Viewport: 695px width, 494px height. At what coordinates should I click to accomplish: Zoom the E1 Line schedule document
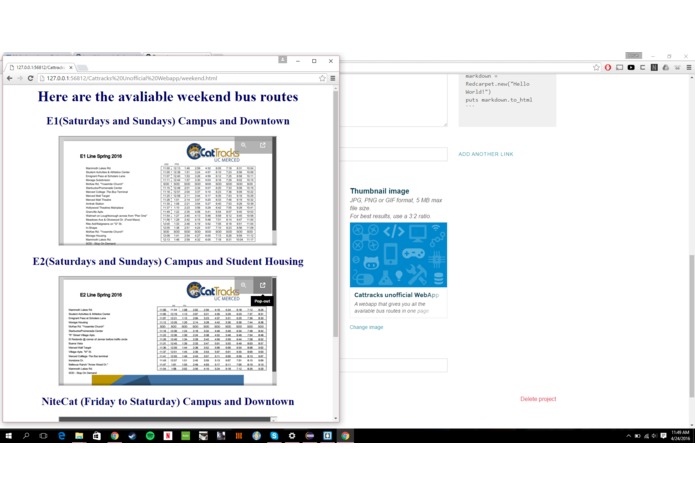pyautogui.click(x=243, y=145)
